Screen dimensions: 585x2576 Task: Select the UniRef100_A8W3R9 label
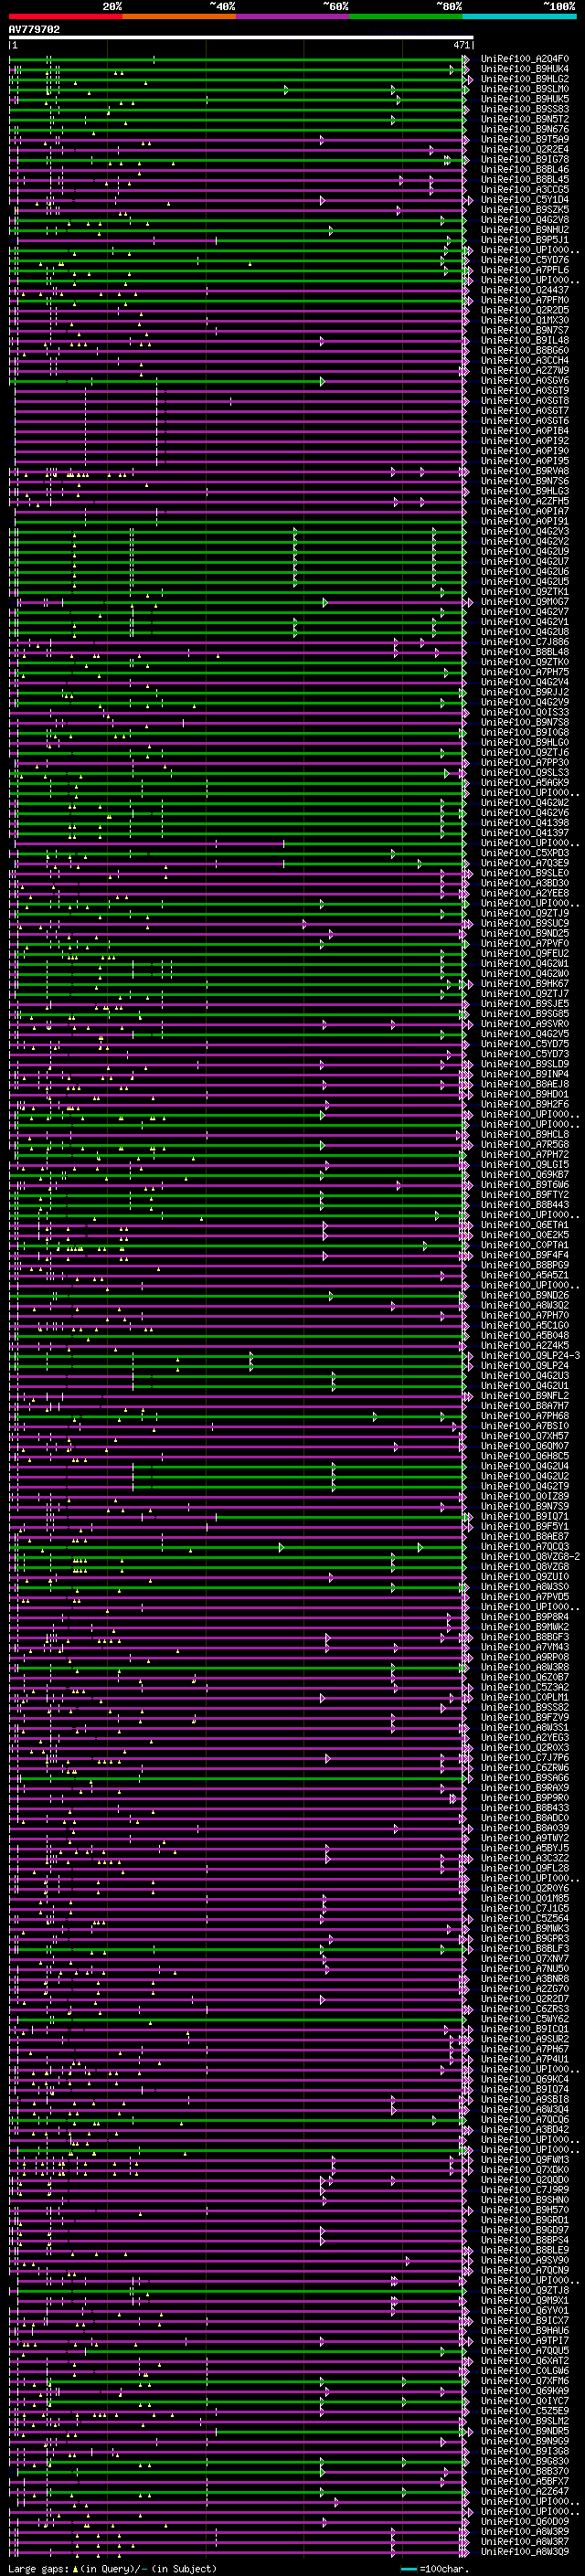pyautogui.click(x=525, y=2531)
